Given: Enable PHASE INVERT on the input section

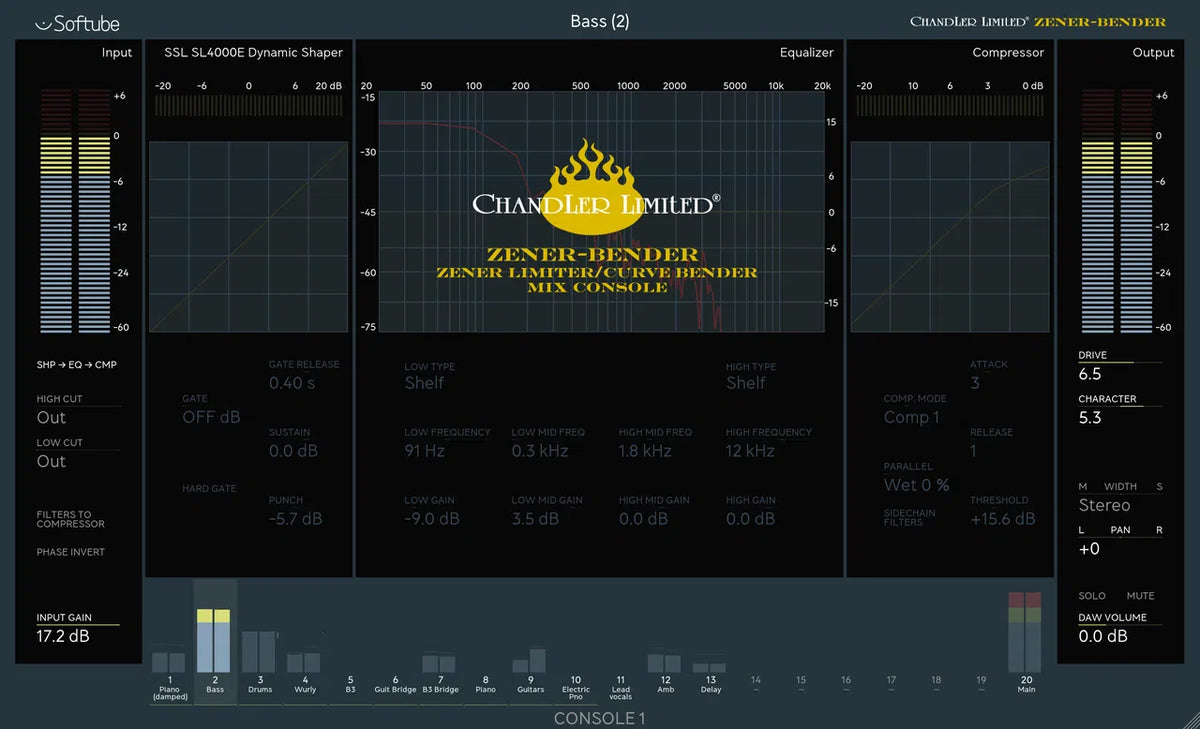Looking at the screenshot, I should point(70,551).
